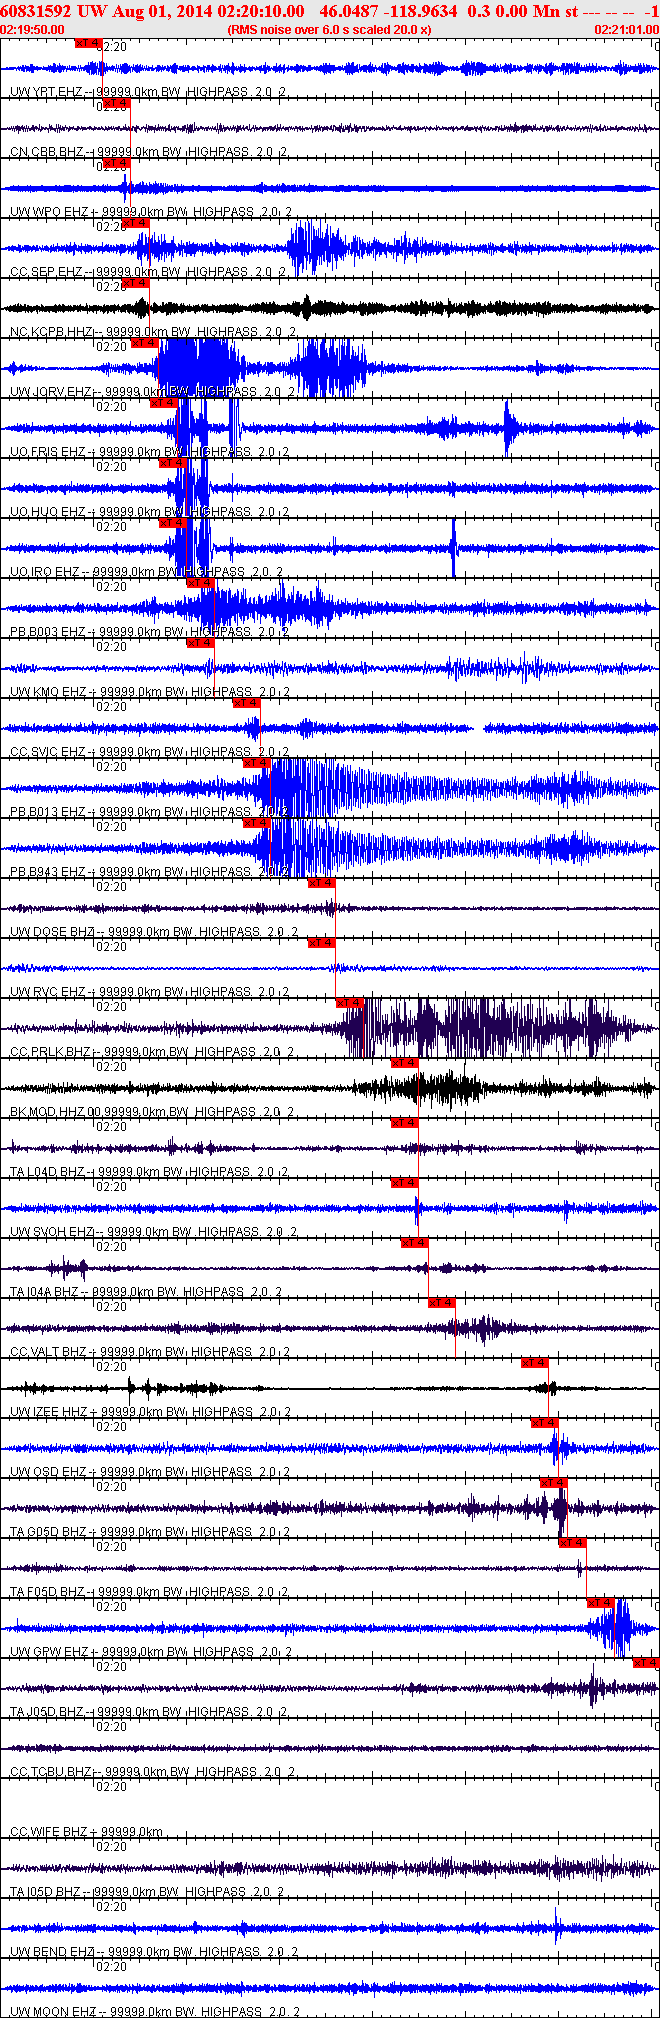660x2018 pixels.
Task: Click the coordinates 46.0487 -118.9634 in header
Action: pyautogui.click(x=388, y=11)
